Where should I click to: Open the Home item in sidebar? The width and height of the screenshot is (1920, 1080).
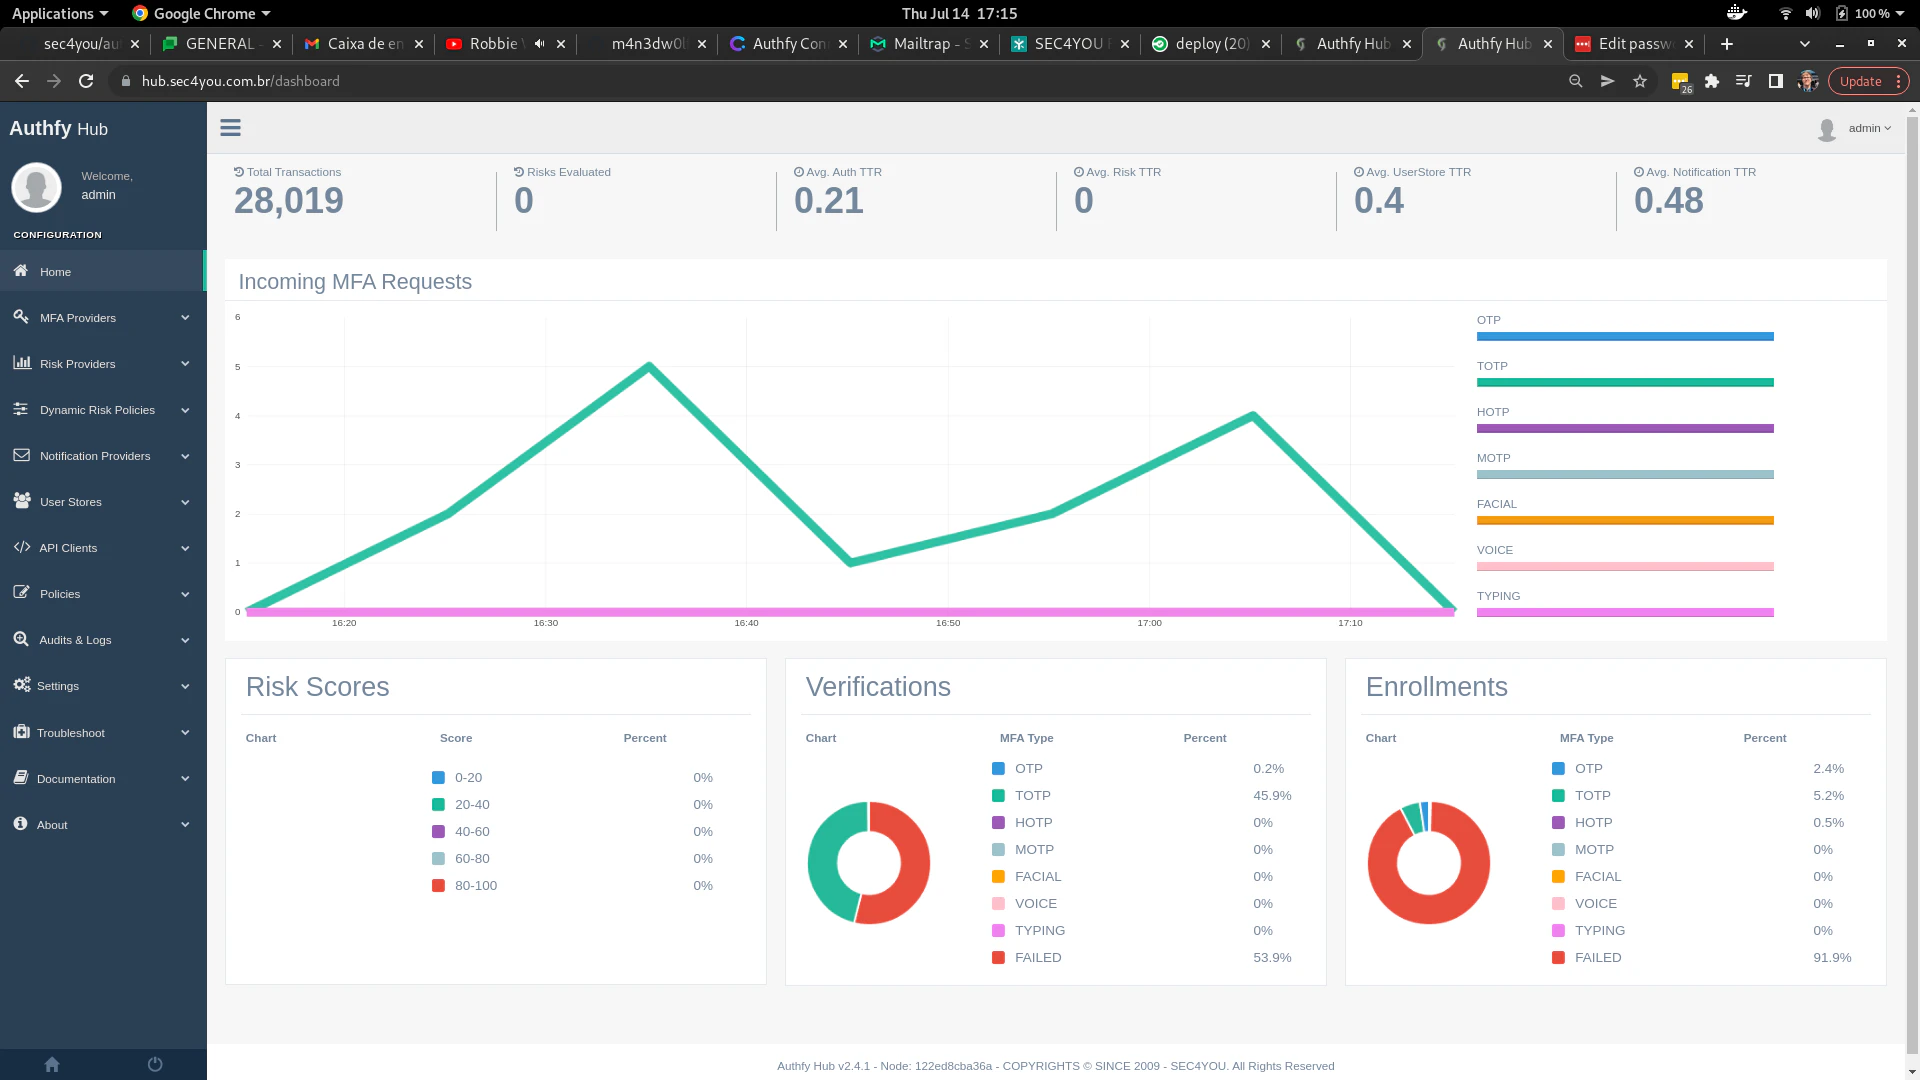55,271
